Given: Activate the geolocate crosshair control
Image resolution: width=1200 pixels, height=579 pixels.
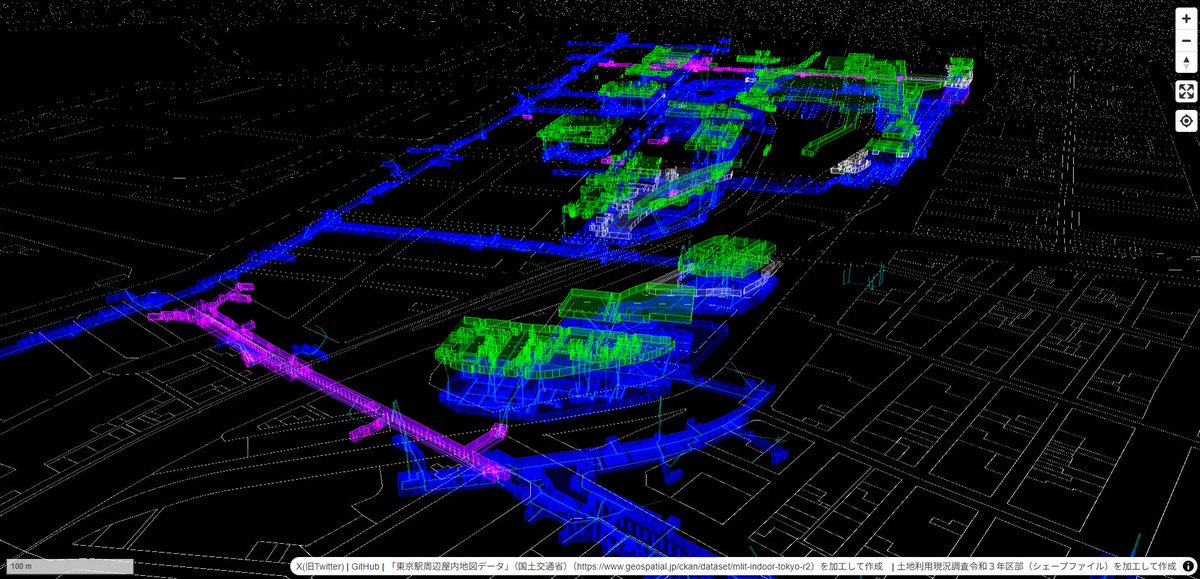Looking at the screenshot, I should point(1185,120).
